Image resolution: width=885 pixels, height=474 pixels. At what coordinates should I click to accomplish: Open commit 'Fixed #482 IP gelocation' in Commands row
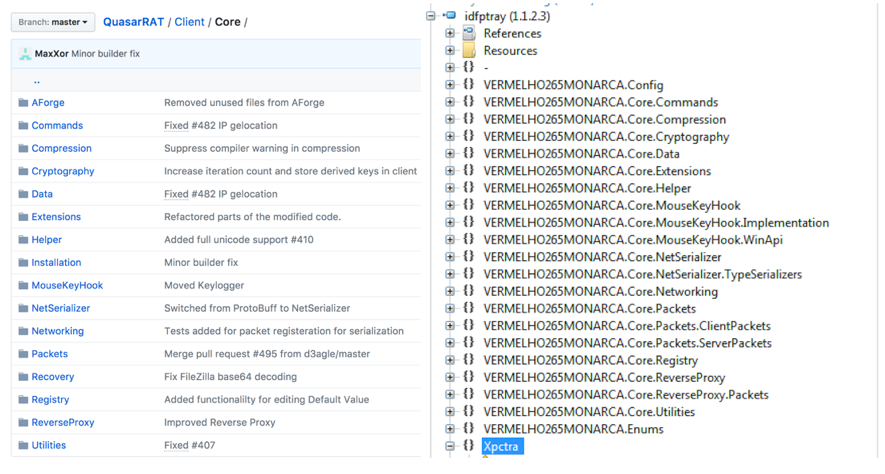[221, 125]
